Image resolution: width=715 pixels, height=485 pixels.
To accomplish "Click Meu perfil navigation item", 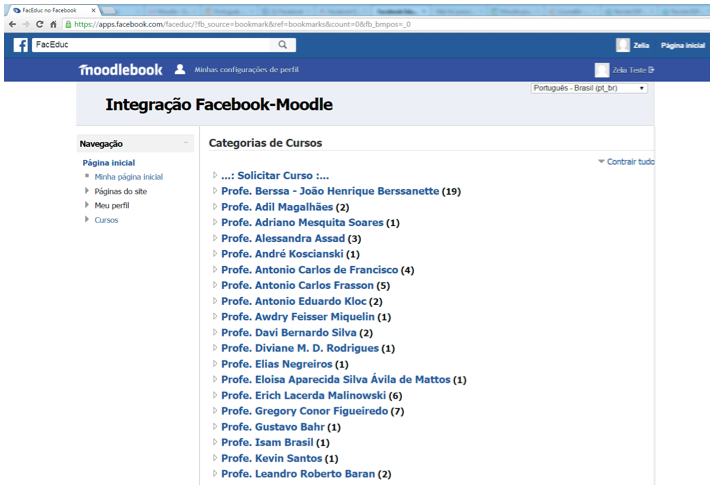I will click(x=112, y=206).
